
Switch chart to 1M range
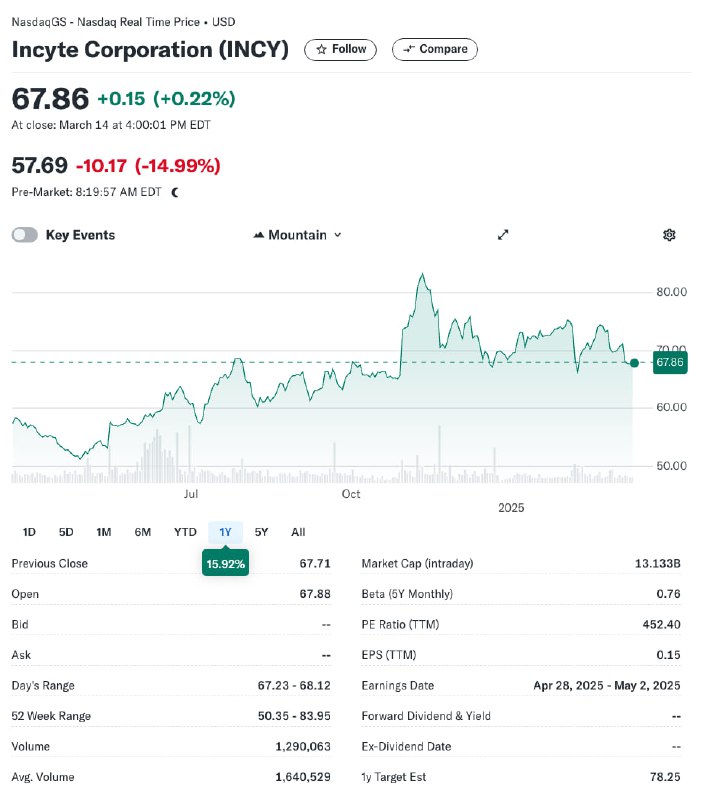click(104, 532)
